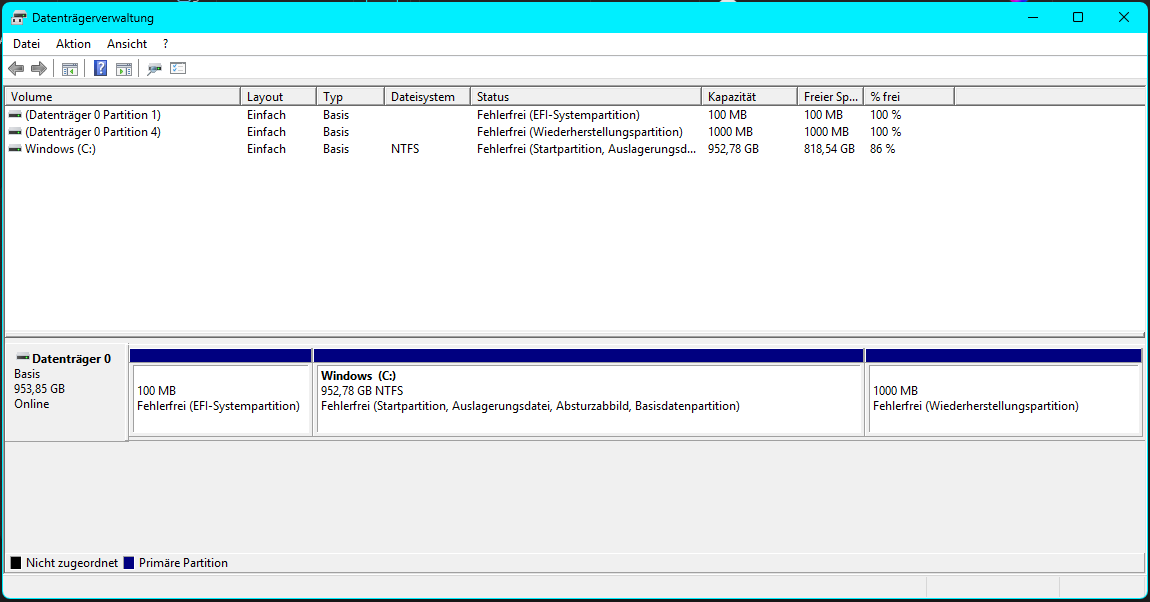Click the checklist toolbar icon
The image size is (1150, 602).
(178, 68)
